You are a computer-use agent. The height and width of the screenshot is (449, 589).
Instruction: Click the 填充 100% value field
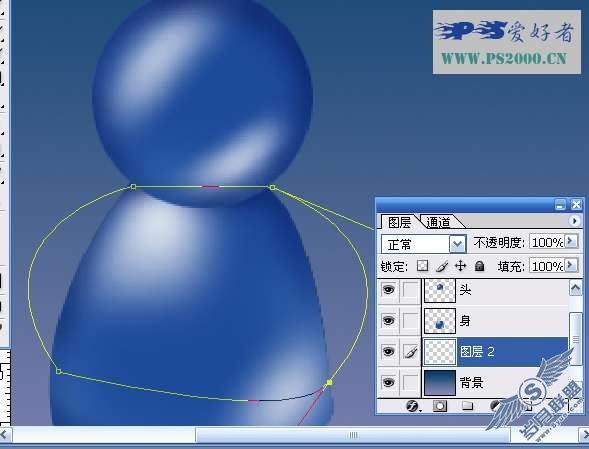pos(547,266)
